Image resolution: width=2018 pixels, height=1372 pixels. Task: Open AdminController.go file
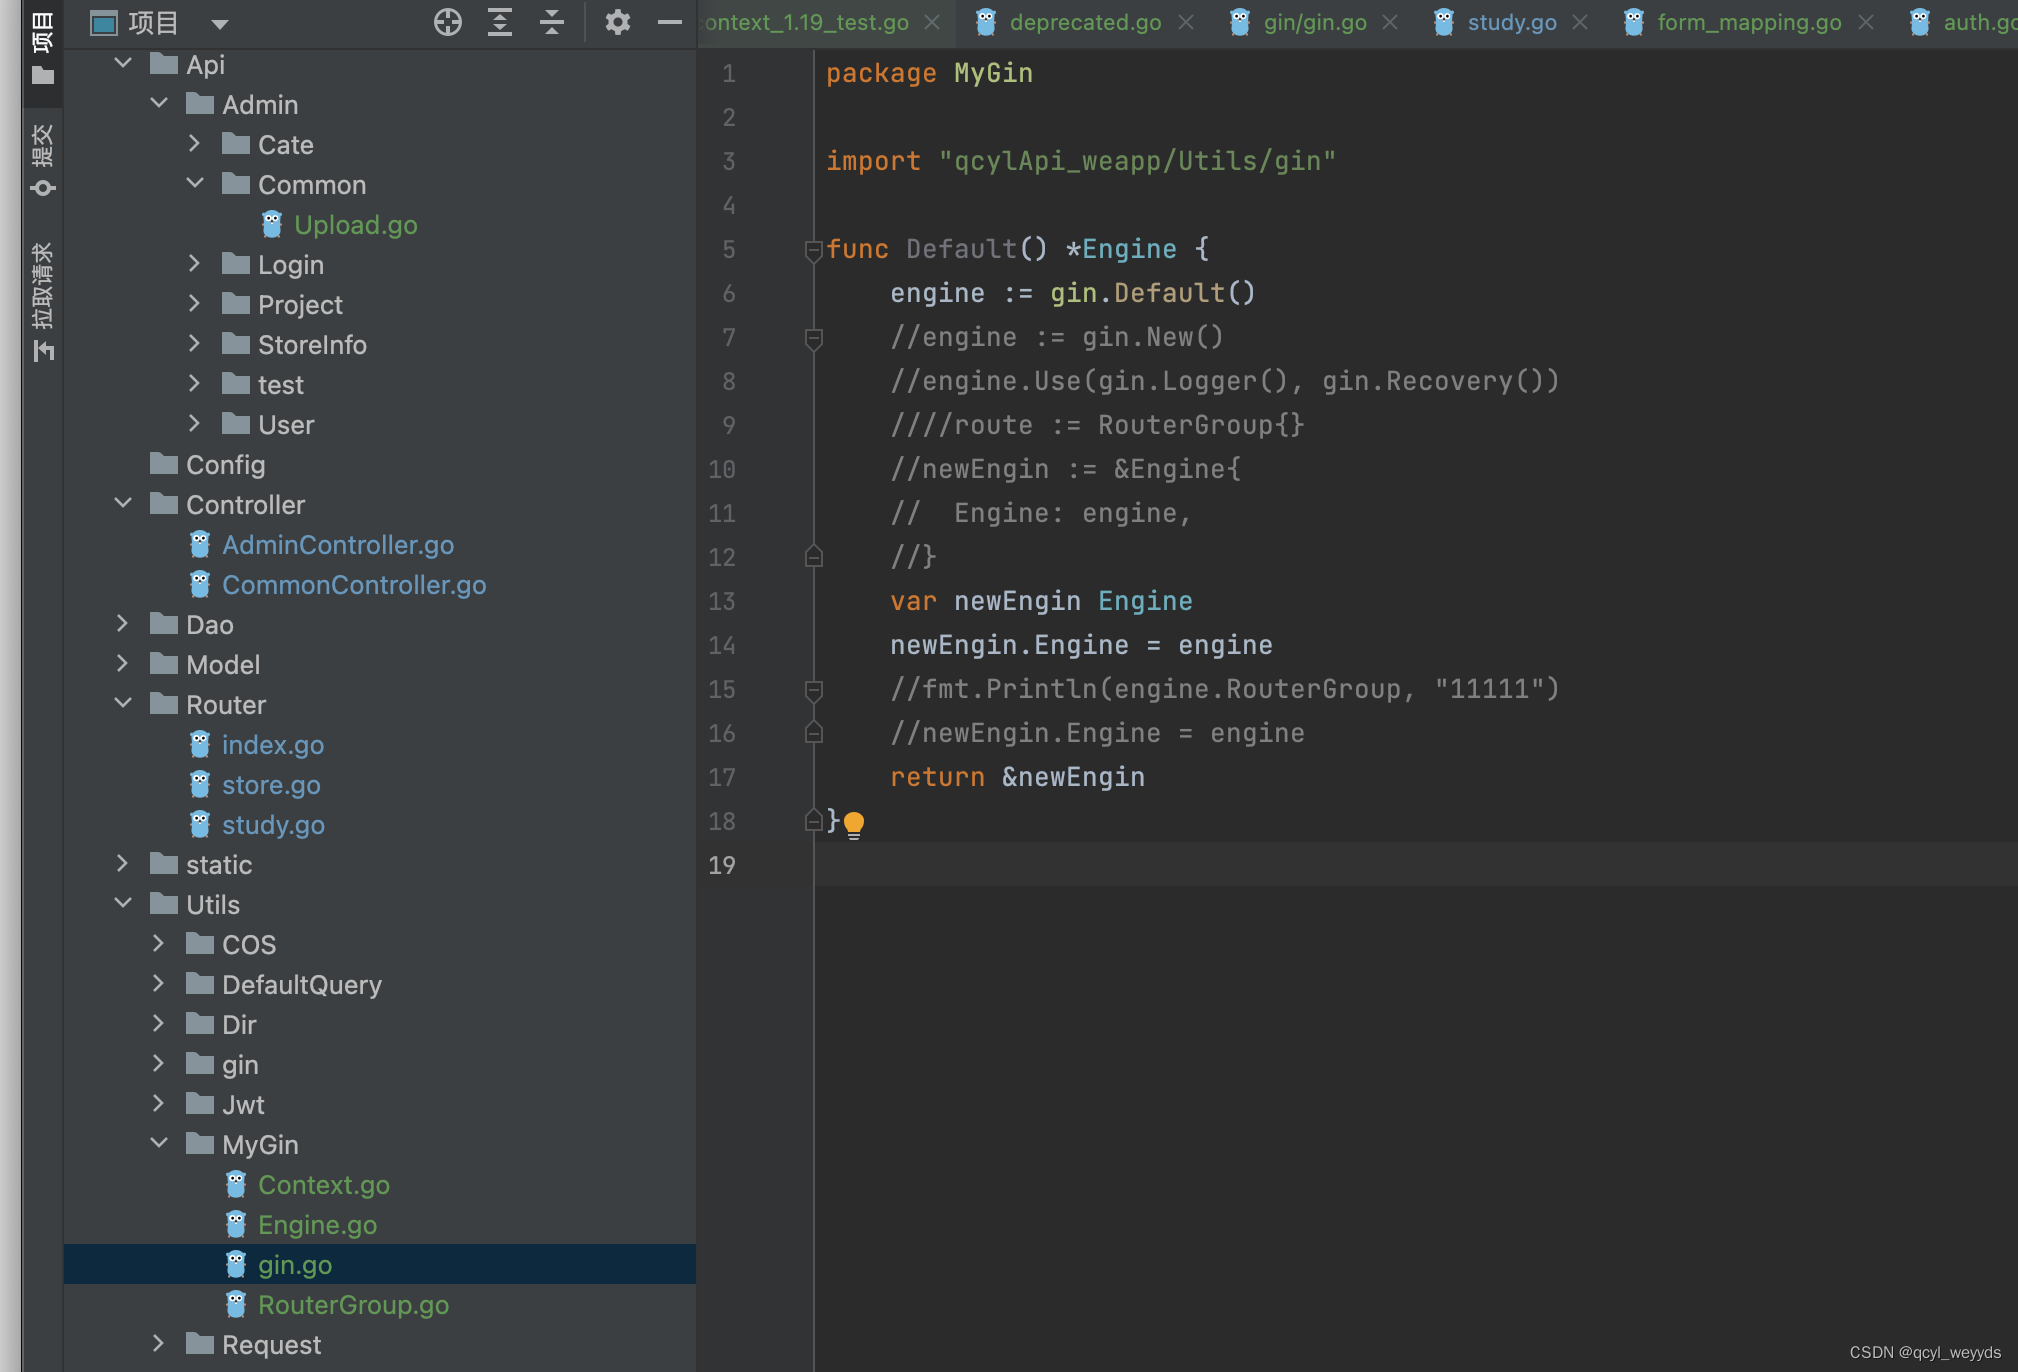(337, 544)
